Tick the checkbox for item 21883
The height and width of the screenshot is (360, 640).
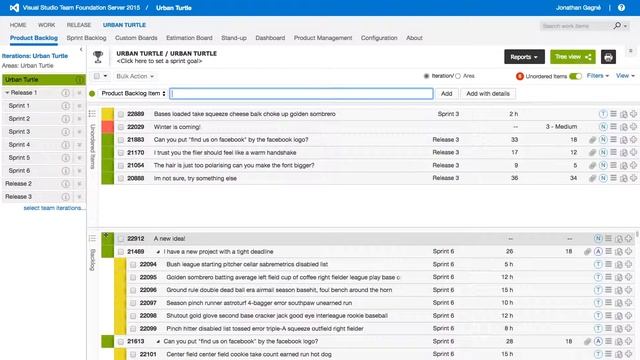point(121,140)
